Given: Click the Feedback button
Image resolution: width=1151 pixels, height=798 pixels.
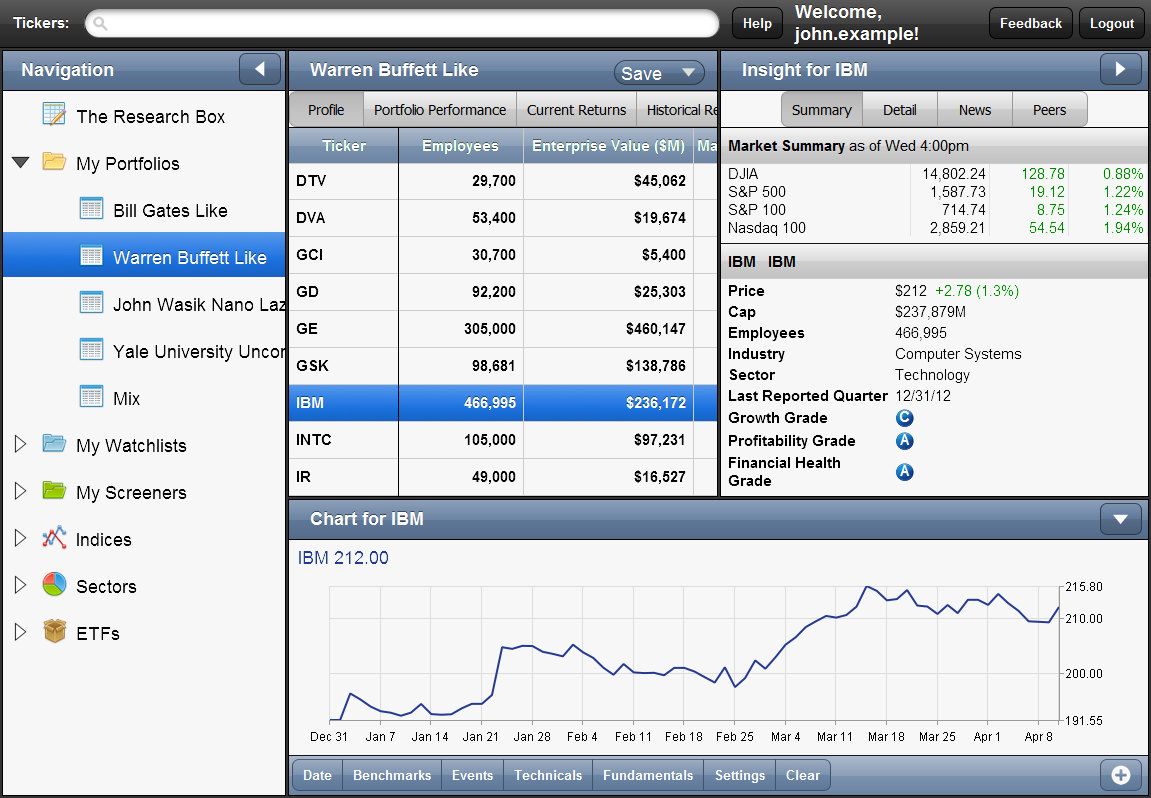Looking at the screenshot, I should pyautogui.click(x=1031, y=23).
